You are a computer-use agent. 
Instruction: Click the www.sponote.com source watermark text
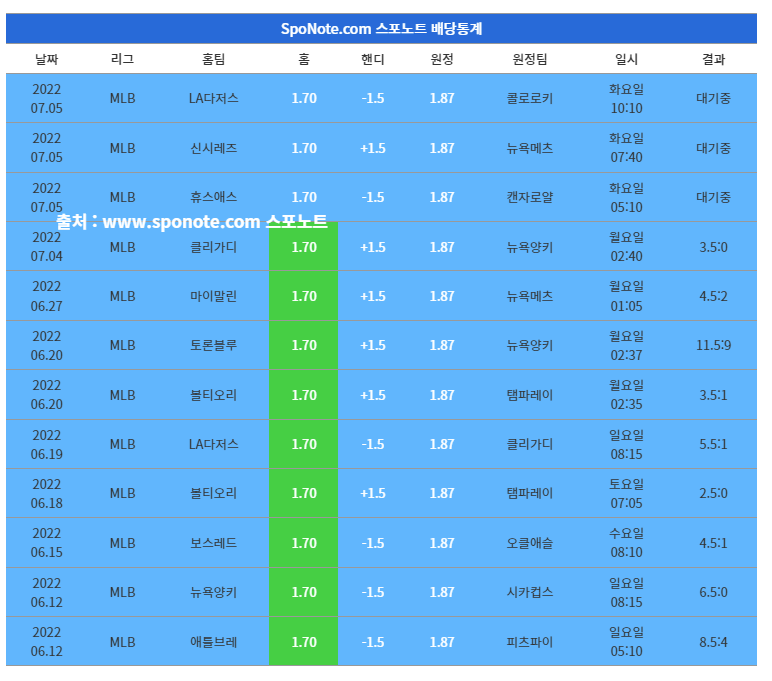click(x=192, y=221)
